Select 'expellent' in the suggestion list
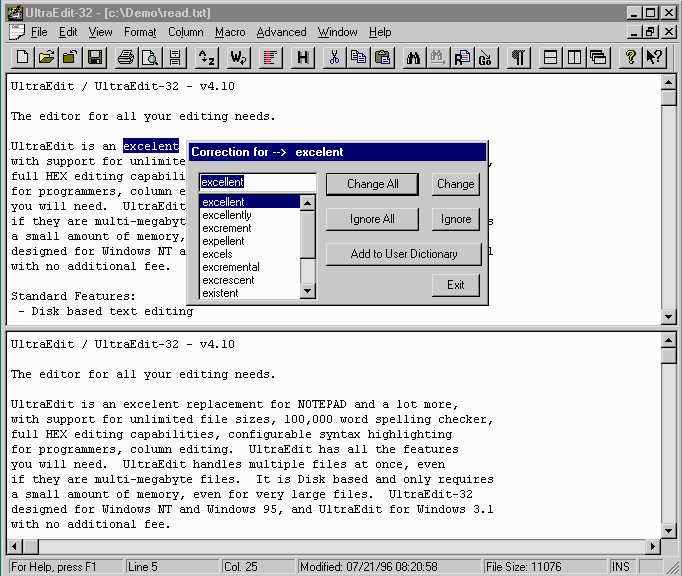The height and width of the screenshot is (576, 682). point(250,241)
